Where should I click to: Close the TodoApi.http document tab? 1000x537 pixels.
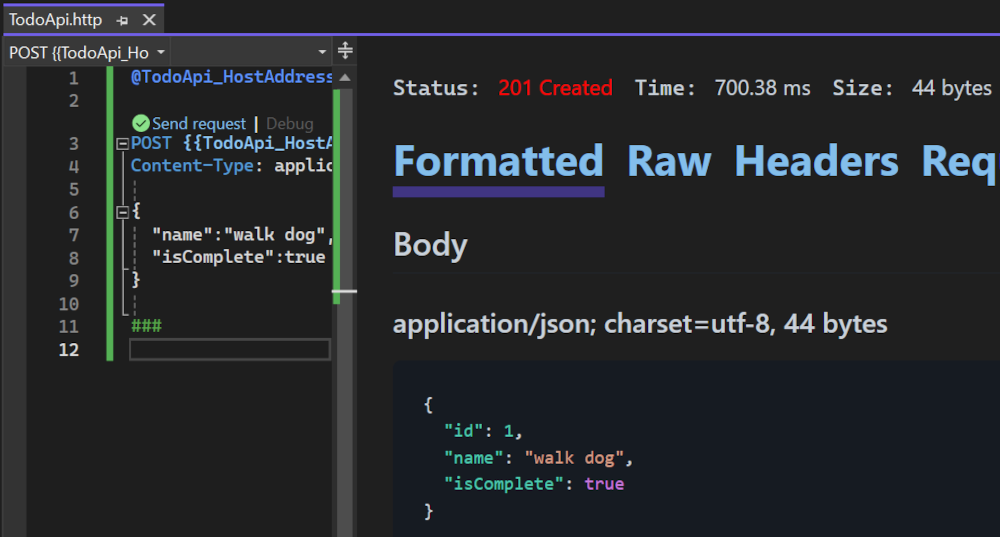tap(149, 20)
